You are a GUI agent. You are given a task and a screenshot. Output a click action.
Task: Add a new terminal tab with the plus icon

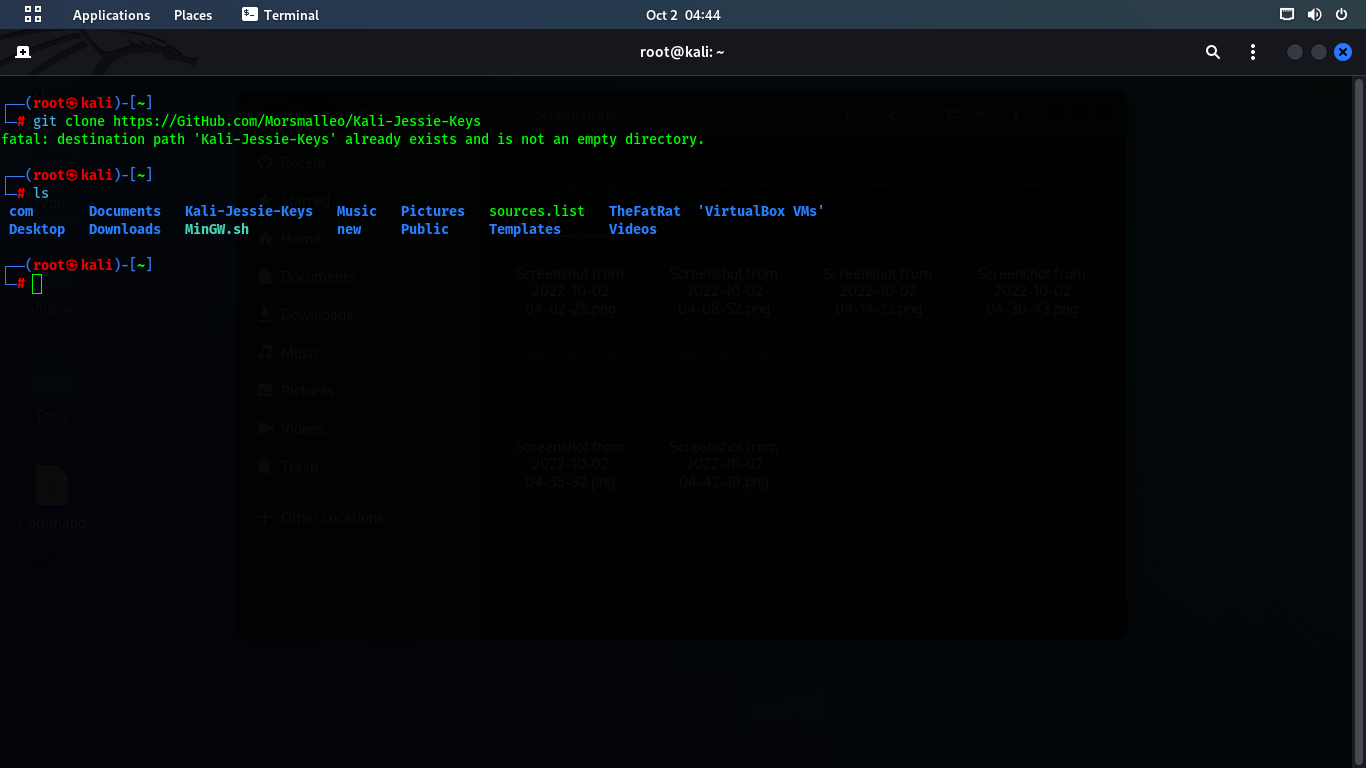[23, 52]
